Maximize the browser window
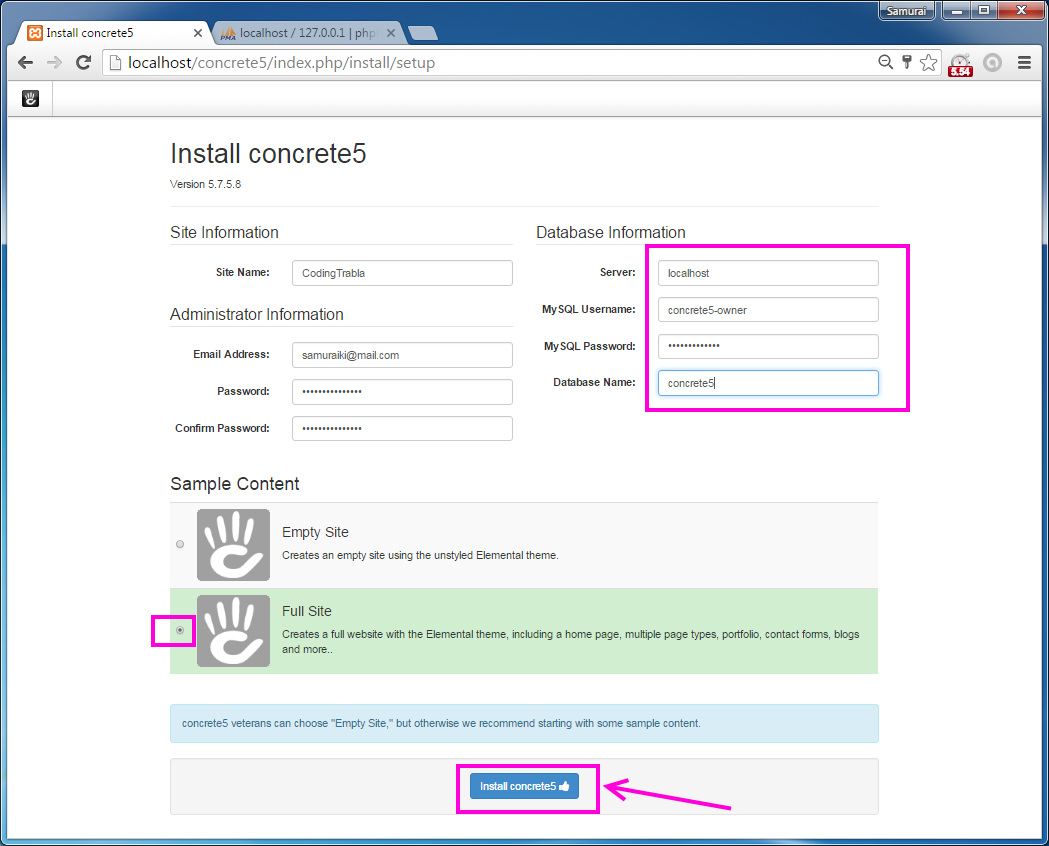Image resolution: width=1049 pixels, height=846 pixels. click(984, 11)
